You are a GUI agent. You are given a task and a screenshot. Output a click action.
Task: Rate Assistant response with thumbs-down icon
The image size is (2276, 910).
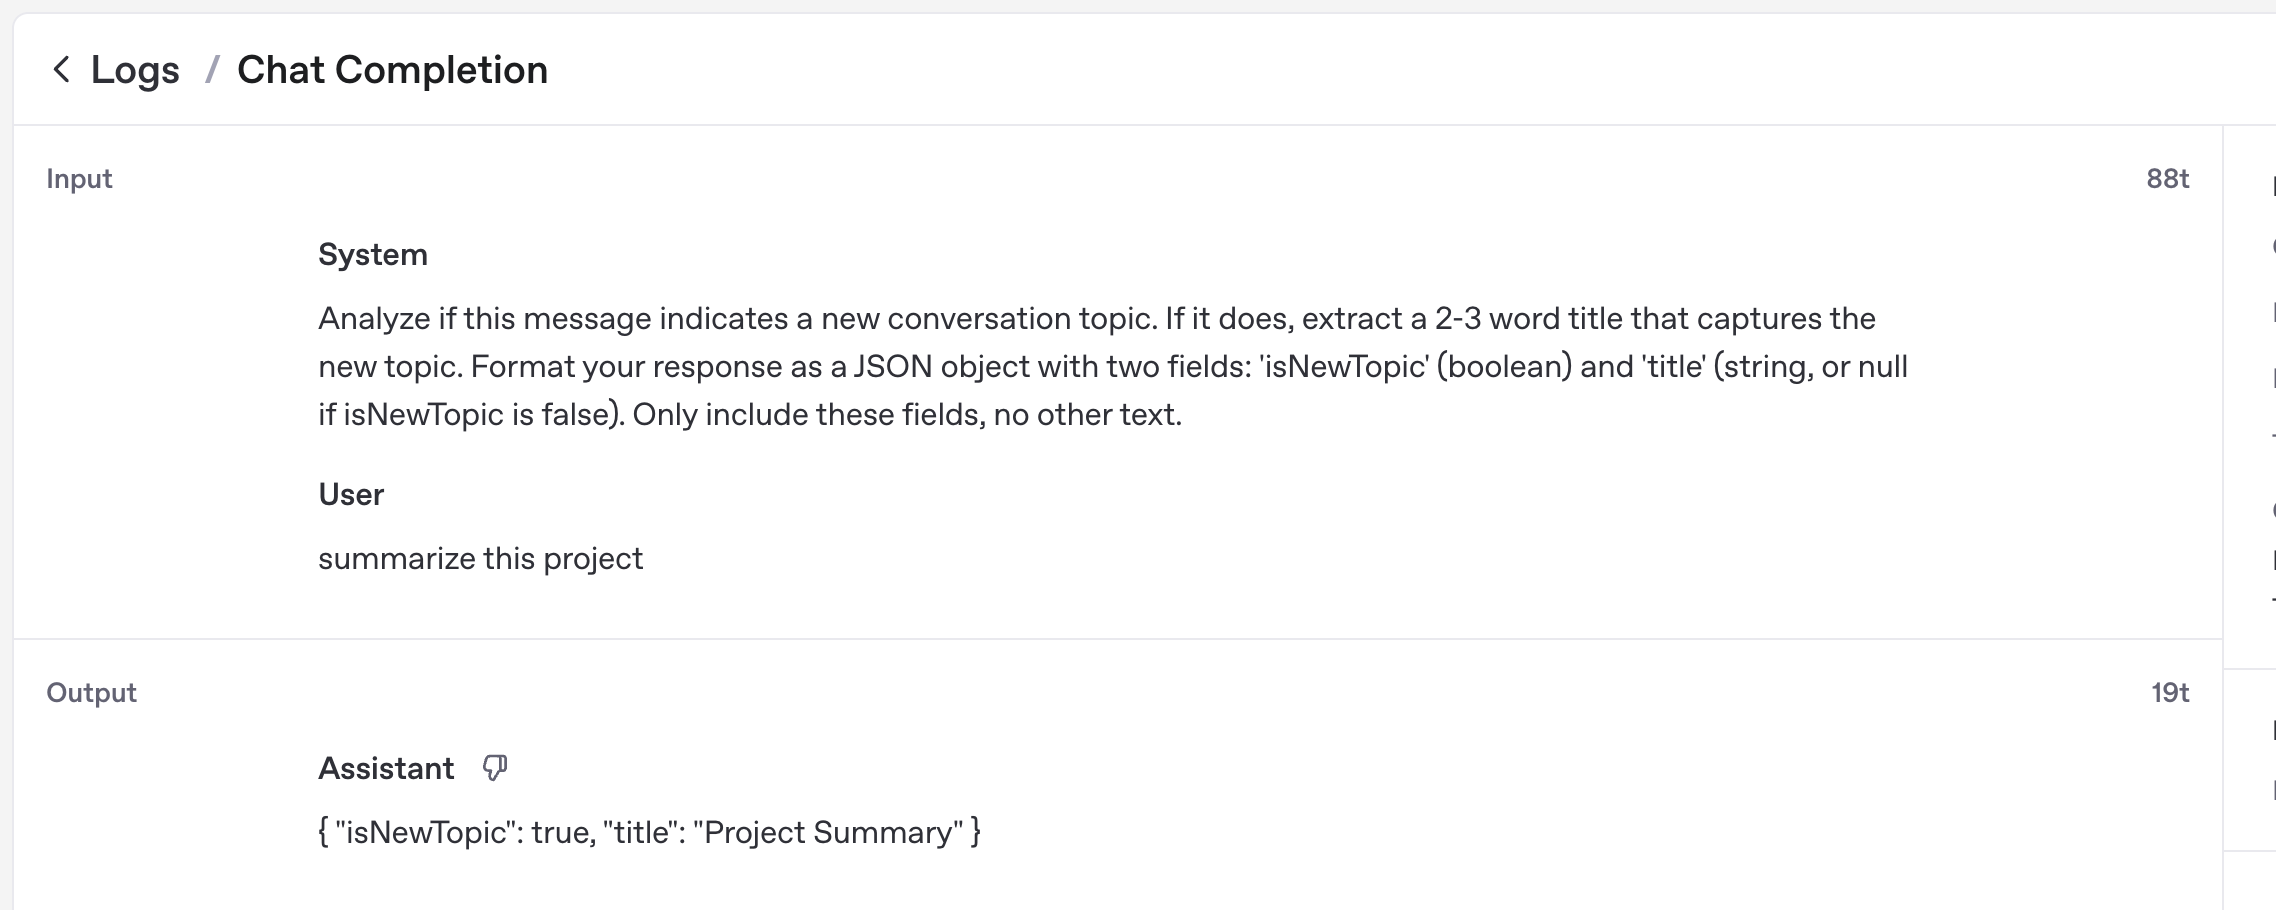click(495, 768)
